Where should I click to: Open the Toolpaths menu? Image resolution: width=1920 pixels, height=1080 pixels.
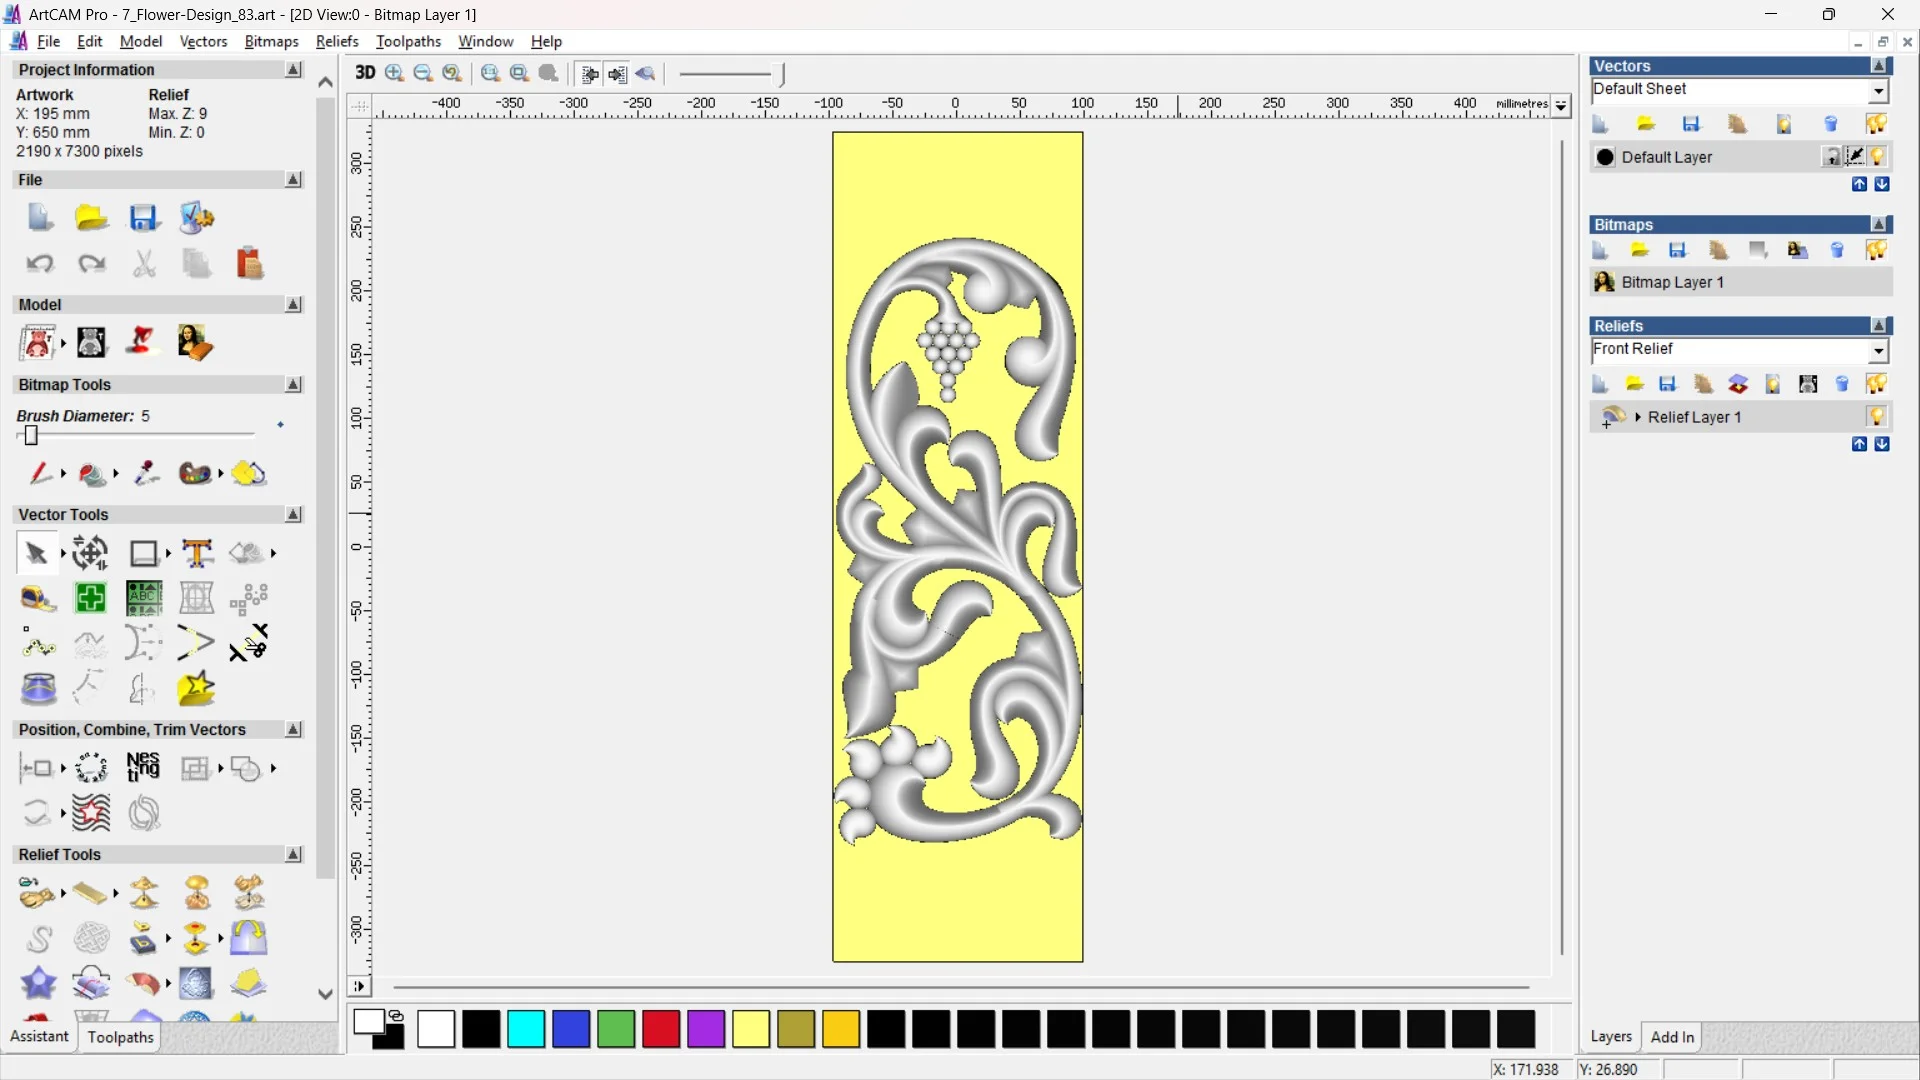point(408,41)
